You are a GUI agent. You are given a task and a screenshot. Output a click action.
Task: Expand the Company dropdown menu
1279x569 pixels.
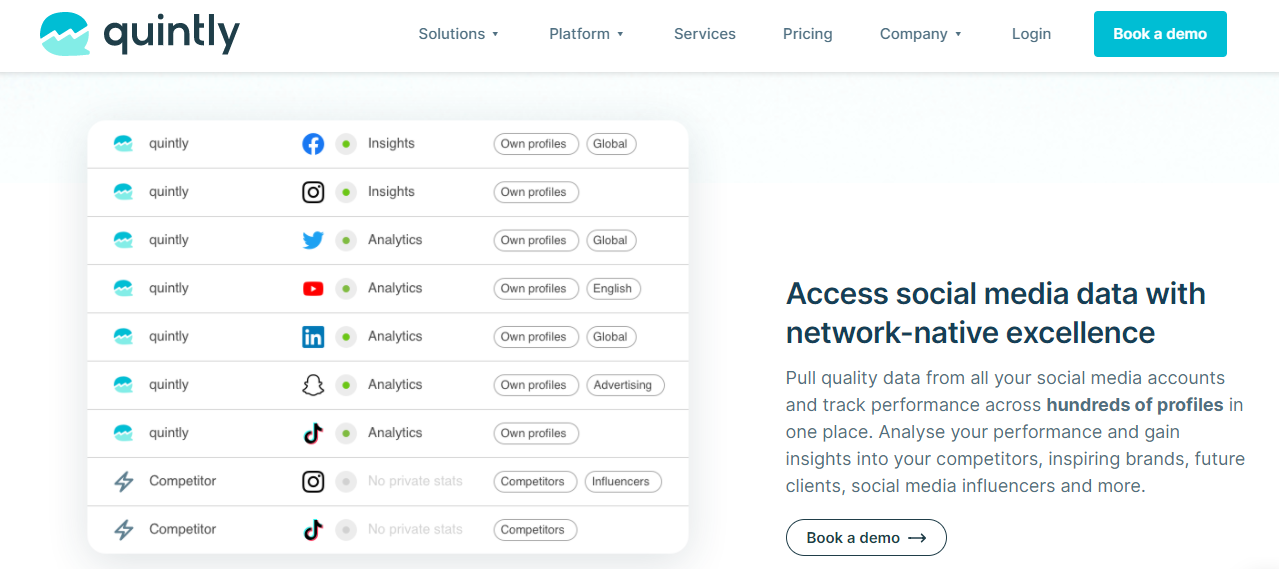[920, 34]
